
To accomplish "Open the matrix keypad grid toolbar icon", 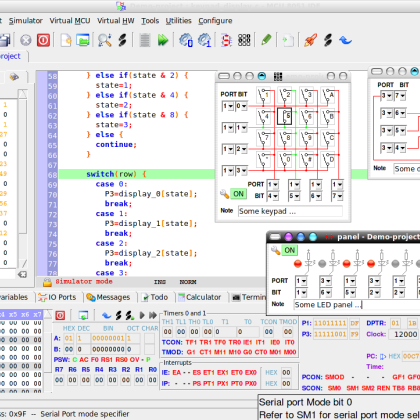I will 244,40.
